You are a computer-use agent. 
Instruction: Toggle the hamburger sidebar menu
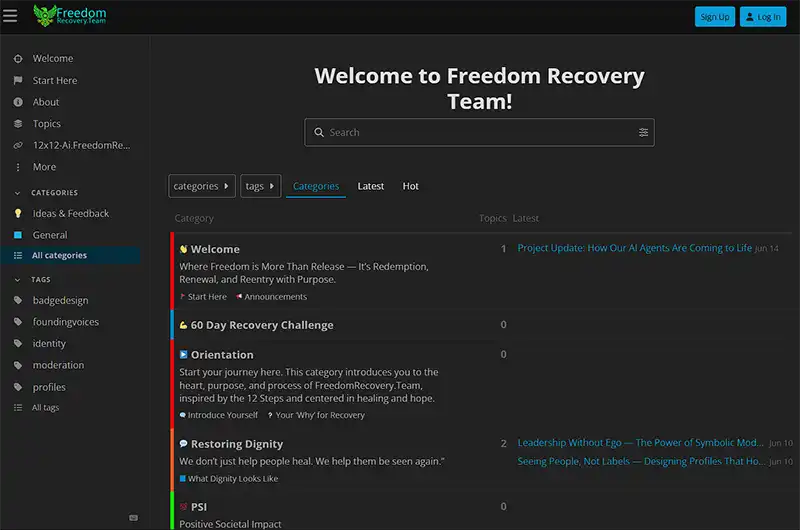coord(11,16)
